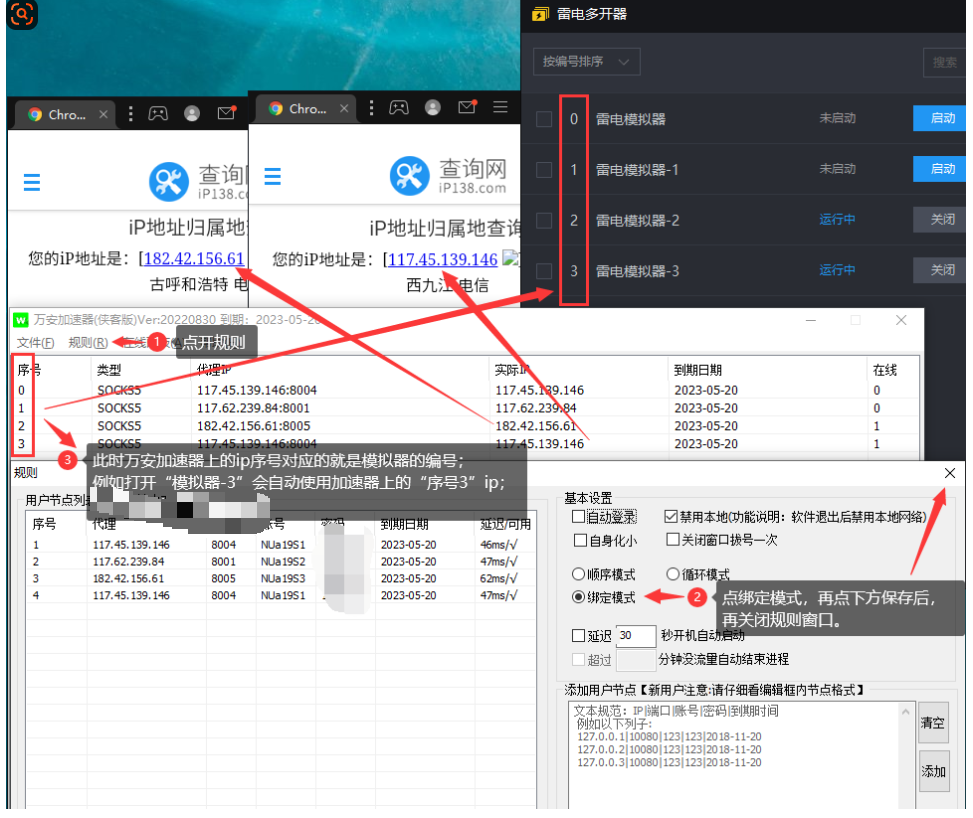Enable the 延迟 startup checkbox

[x=578, y=636]
